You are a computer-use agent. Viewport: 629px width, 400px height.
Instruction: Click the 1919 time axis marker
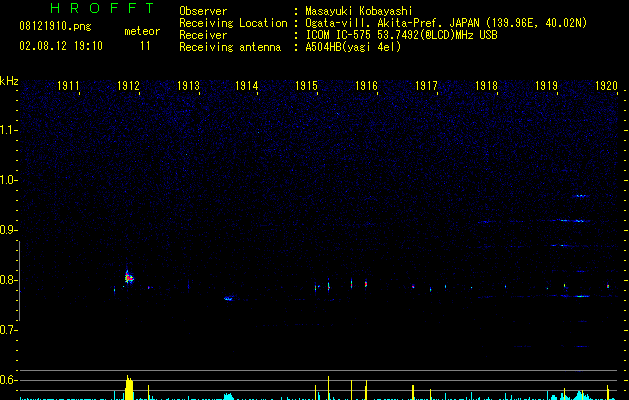tap(546, 85)
